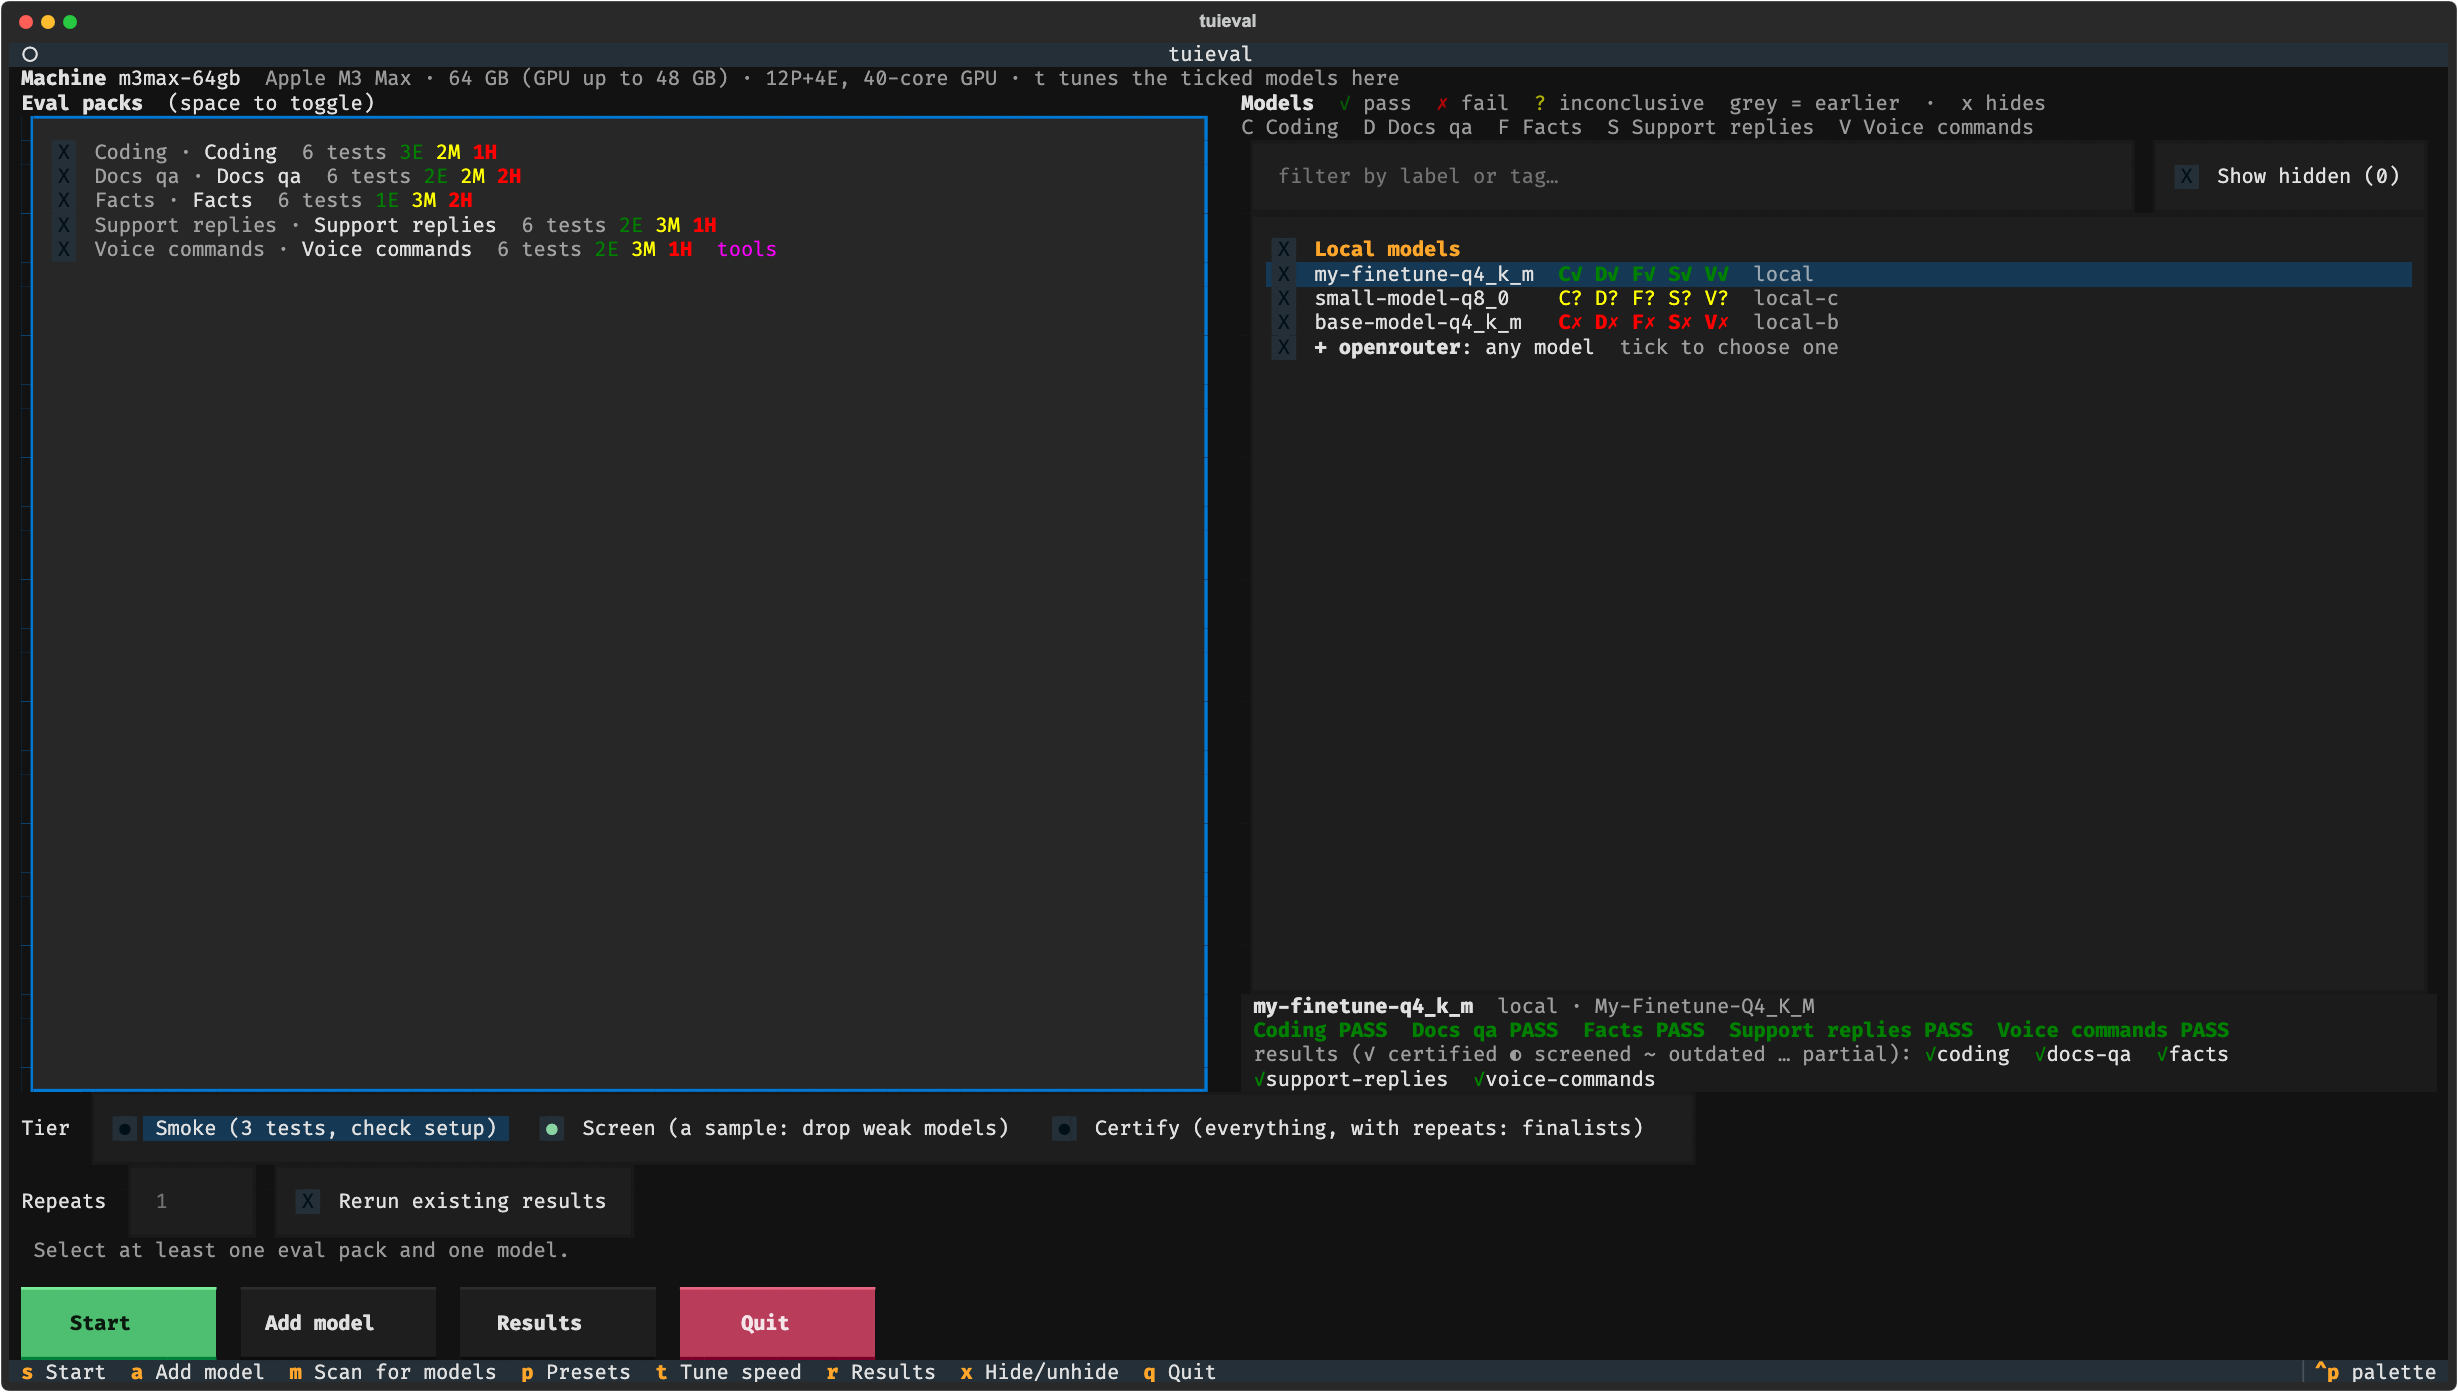
Task: Open the Add model button
Action: 338,1323
